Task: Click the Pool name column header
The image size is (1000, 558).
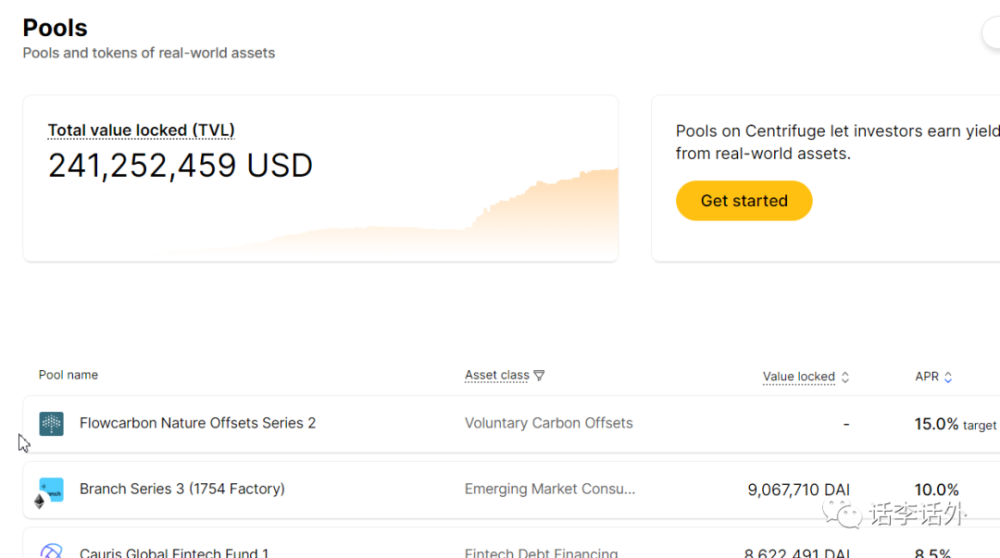Action: (x=68, y=375)
